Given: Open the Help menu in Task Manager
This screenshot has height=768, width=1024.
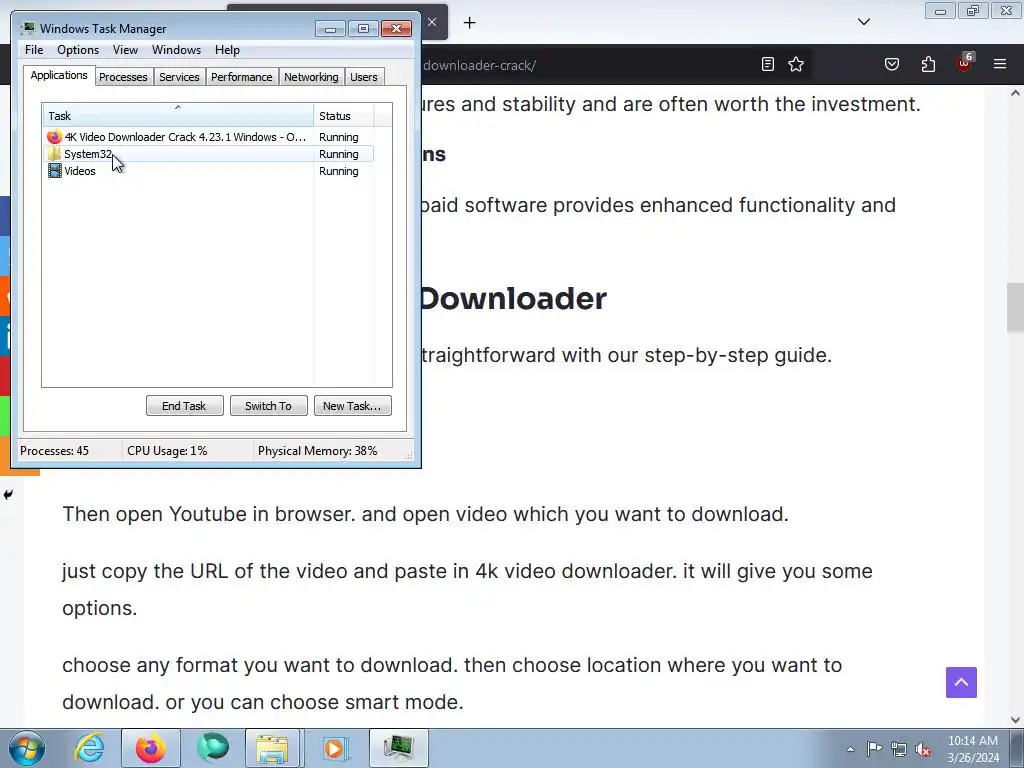Looking at the screenshot, I should coord(227,50).
